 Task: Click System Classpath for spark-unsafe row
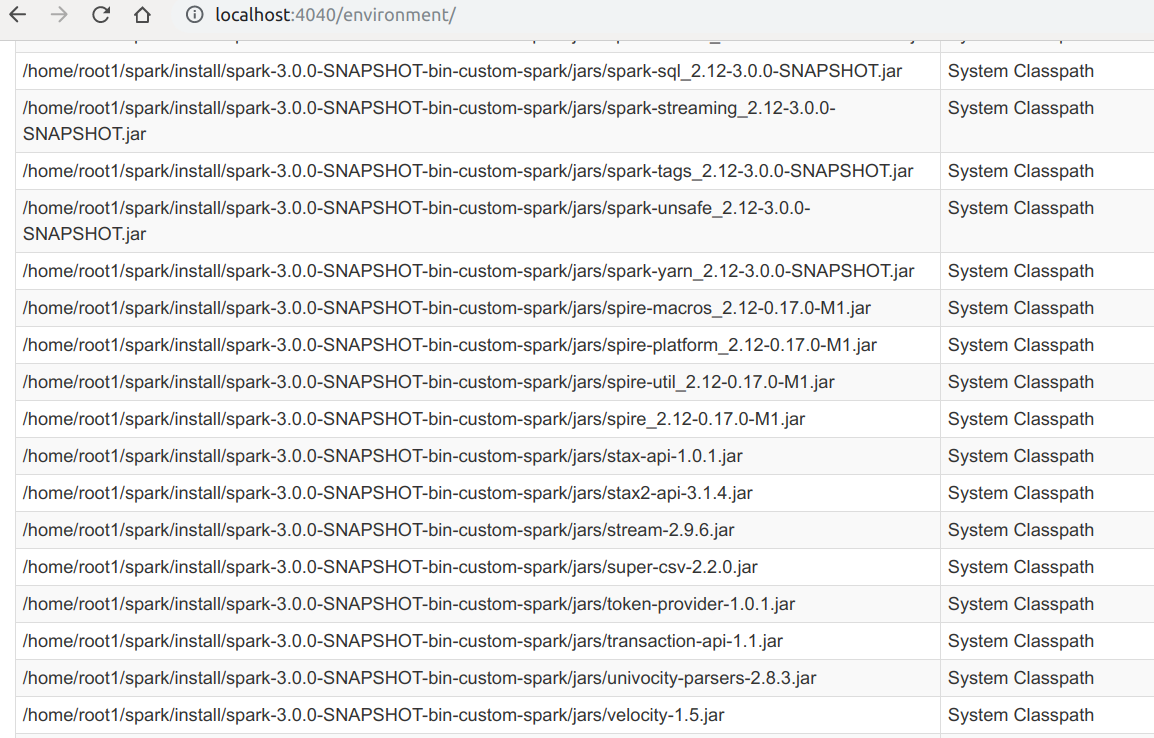pyautogui.click(x=1020, y=208)
